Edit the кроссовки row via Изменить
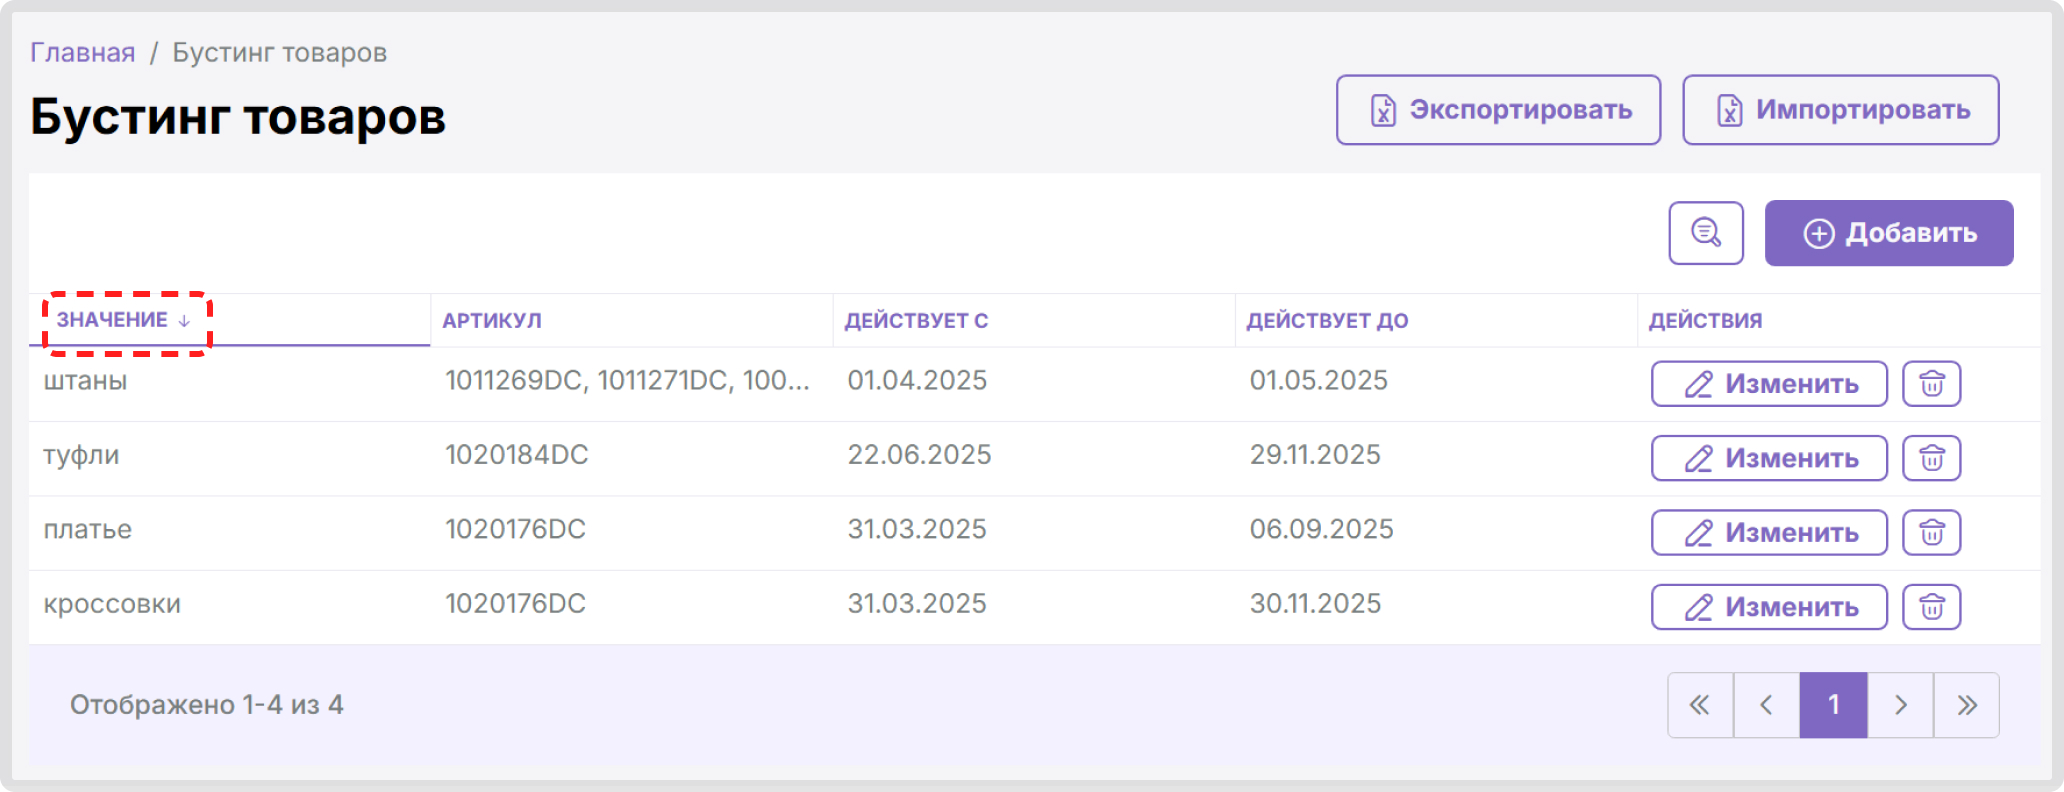 tap(1768, 607)
